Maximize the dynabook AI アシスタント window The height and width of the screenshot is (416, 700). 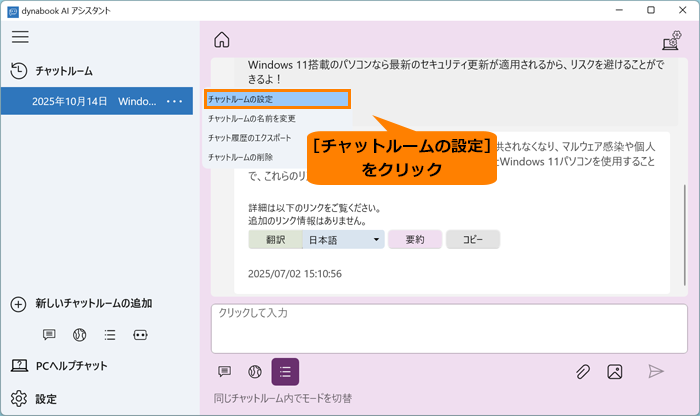coord(651,10)
